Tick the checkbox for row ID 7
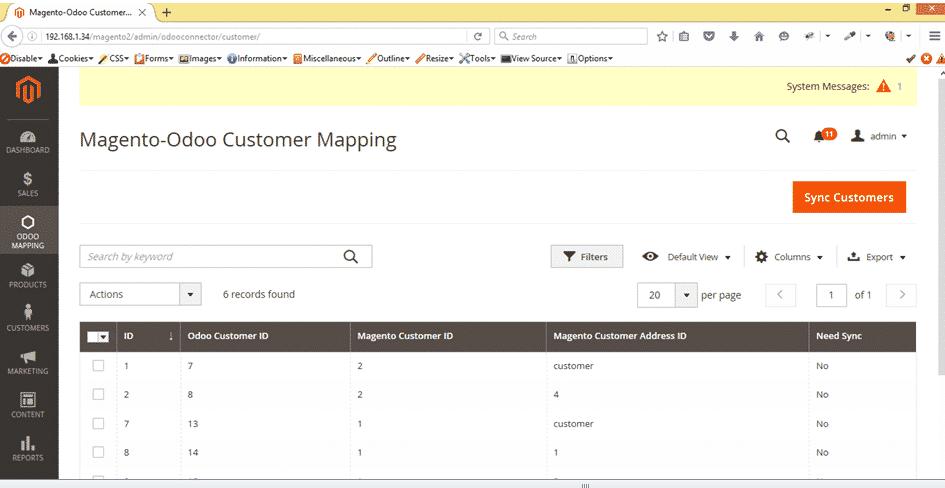Viewport: 945px width, 488px height. coord(98,423)
